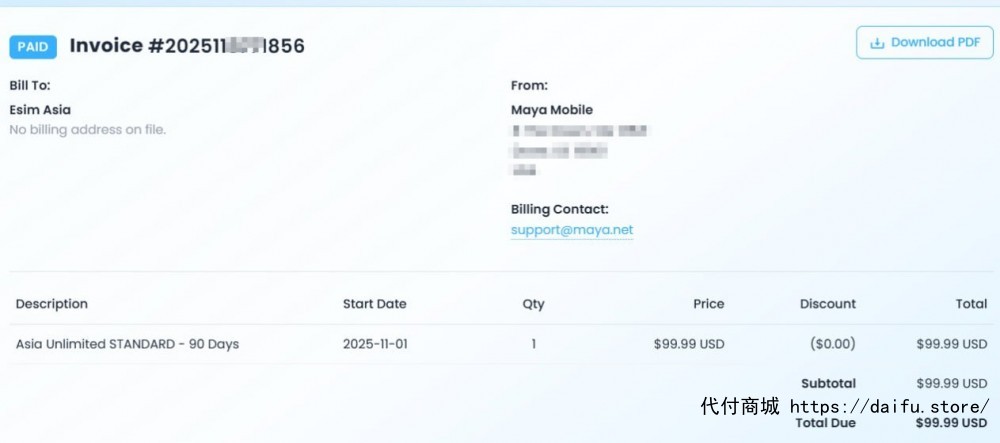
Task: Click the Subtotal amount value
Action: 951,383
